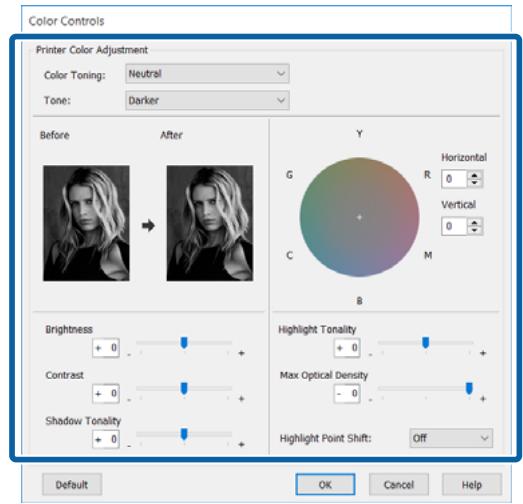Click the Highlight Tonality value field
This screenshot has height=504, width=523.
[x=347, y=348]
